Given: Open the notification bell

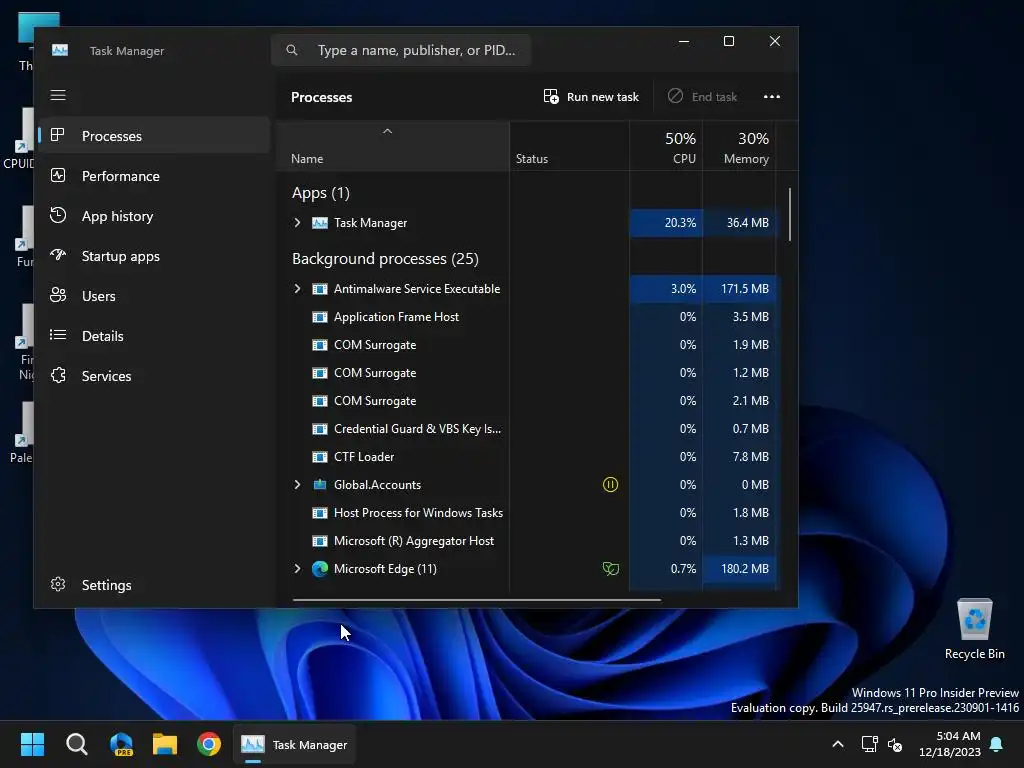Looking at the screenshot, I should click(997, 744).
